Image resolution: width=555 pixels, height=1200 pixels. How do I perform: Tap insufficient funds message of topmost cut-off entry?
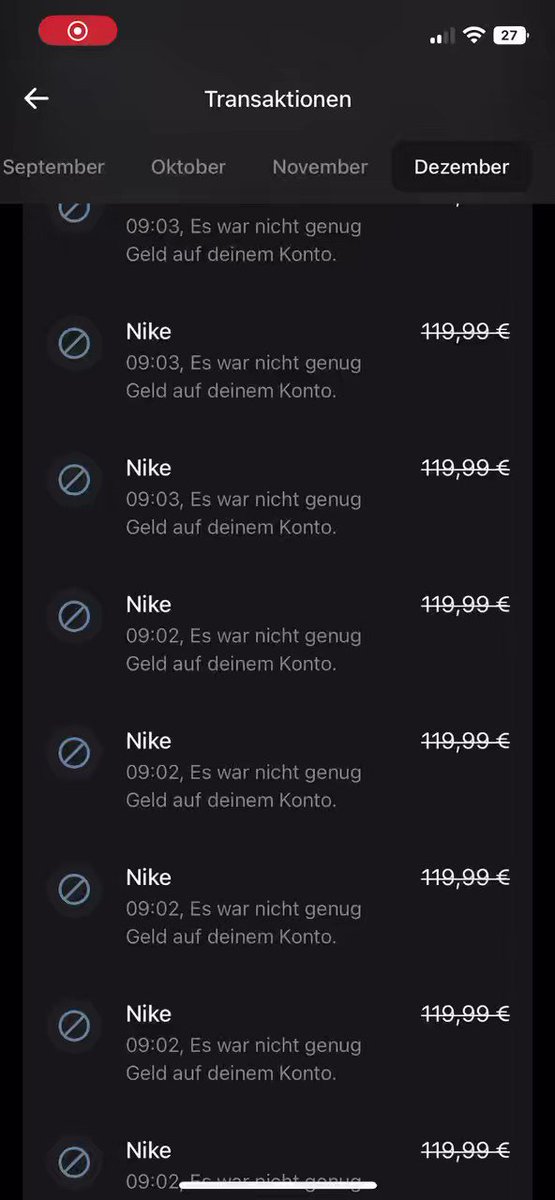[x=244, y=240]
